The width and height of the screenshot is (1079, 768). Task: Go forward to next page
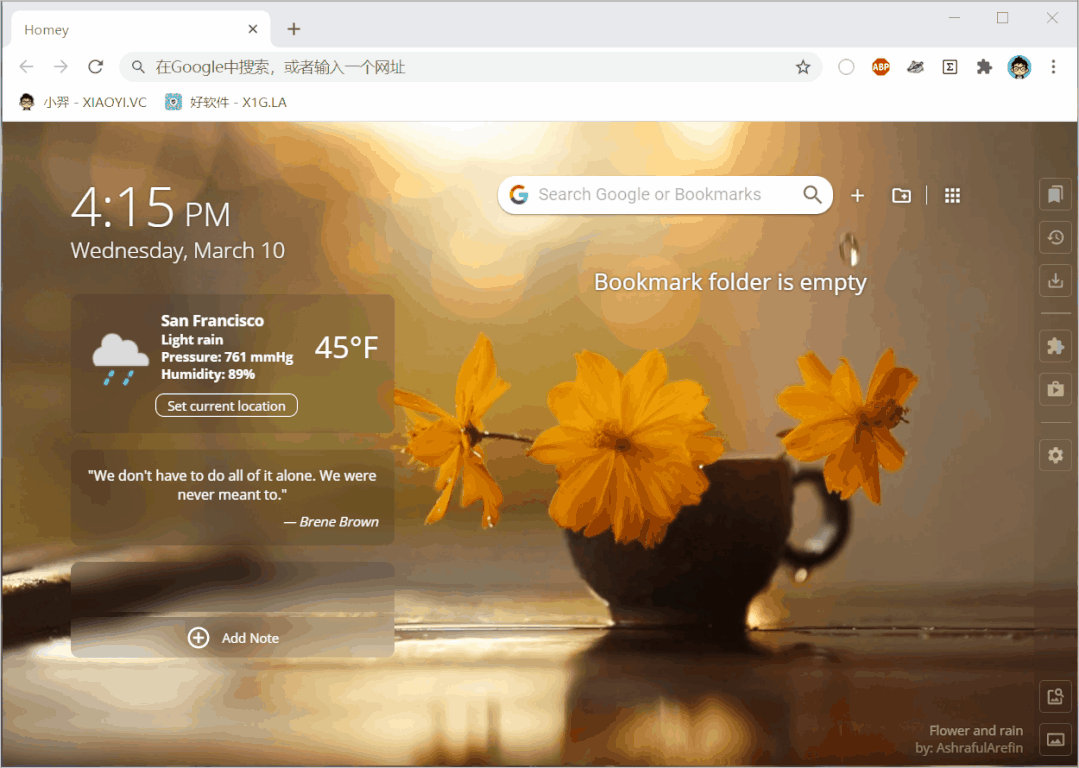(61, 67)
